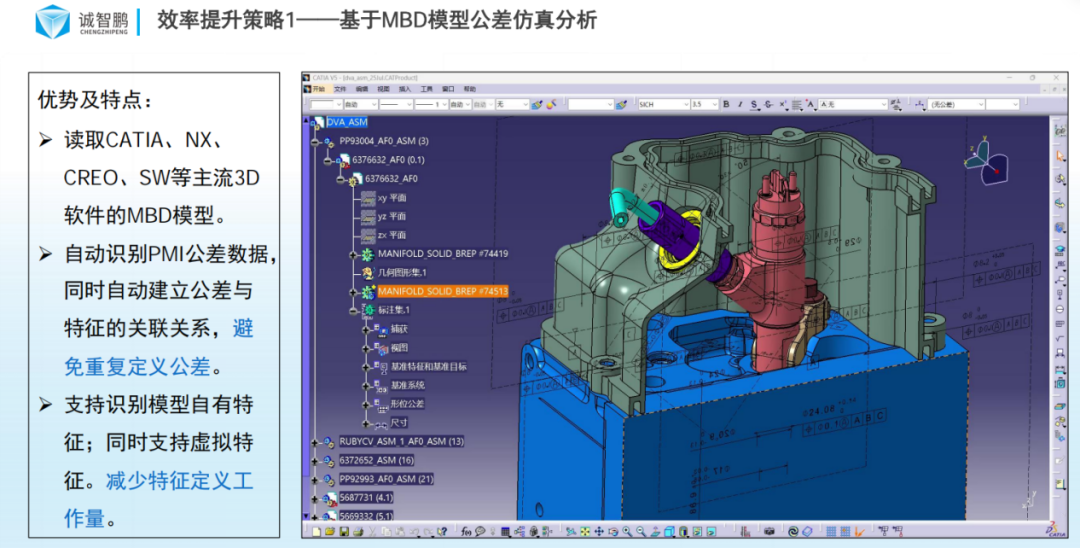This screenshot has width=1080, height=548.
Task: Select the zx 平面 plane item
Action: click(391, 235)
